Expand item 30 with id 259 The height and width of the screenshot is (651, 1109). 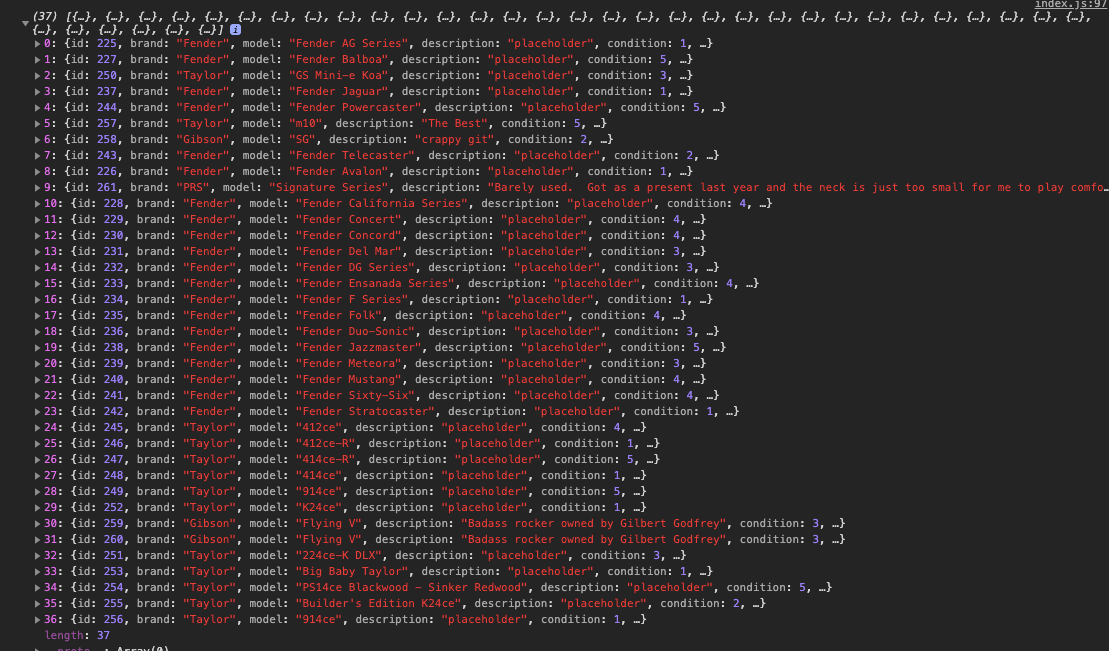(37, 524)
